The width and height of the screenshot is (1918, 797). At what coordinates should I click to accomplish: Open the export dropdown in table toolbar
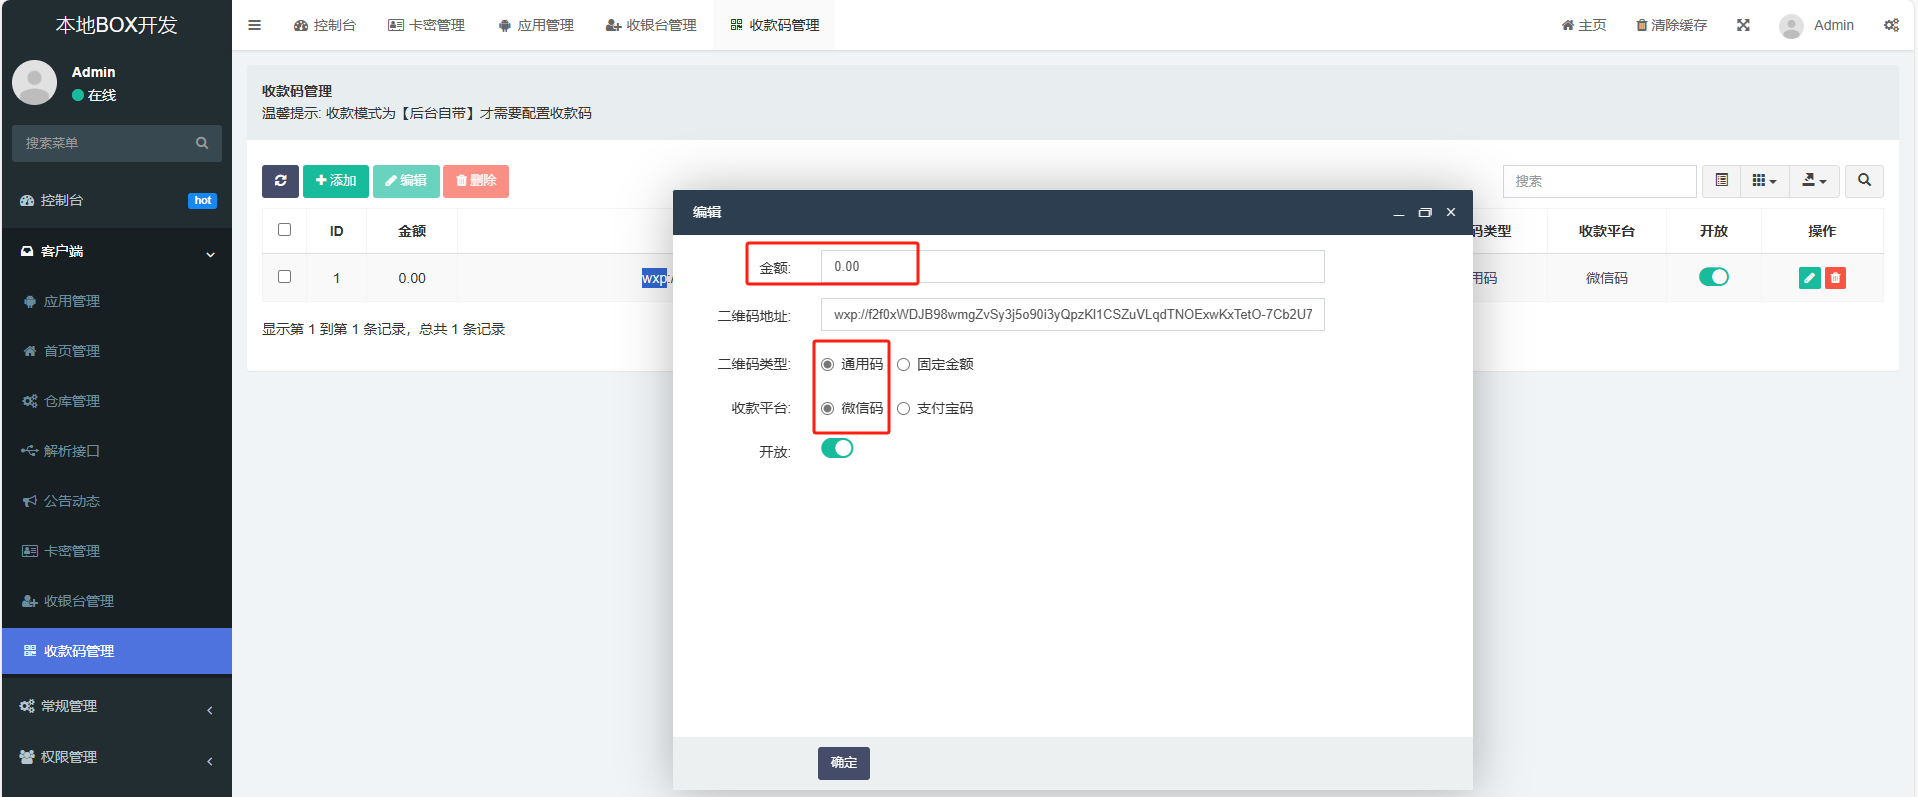click(1814, 181)
